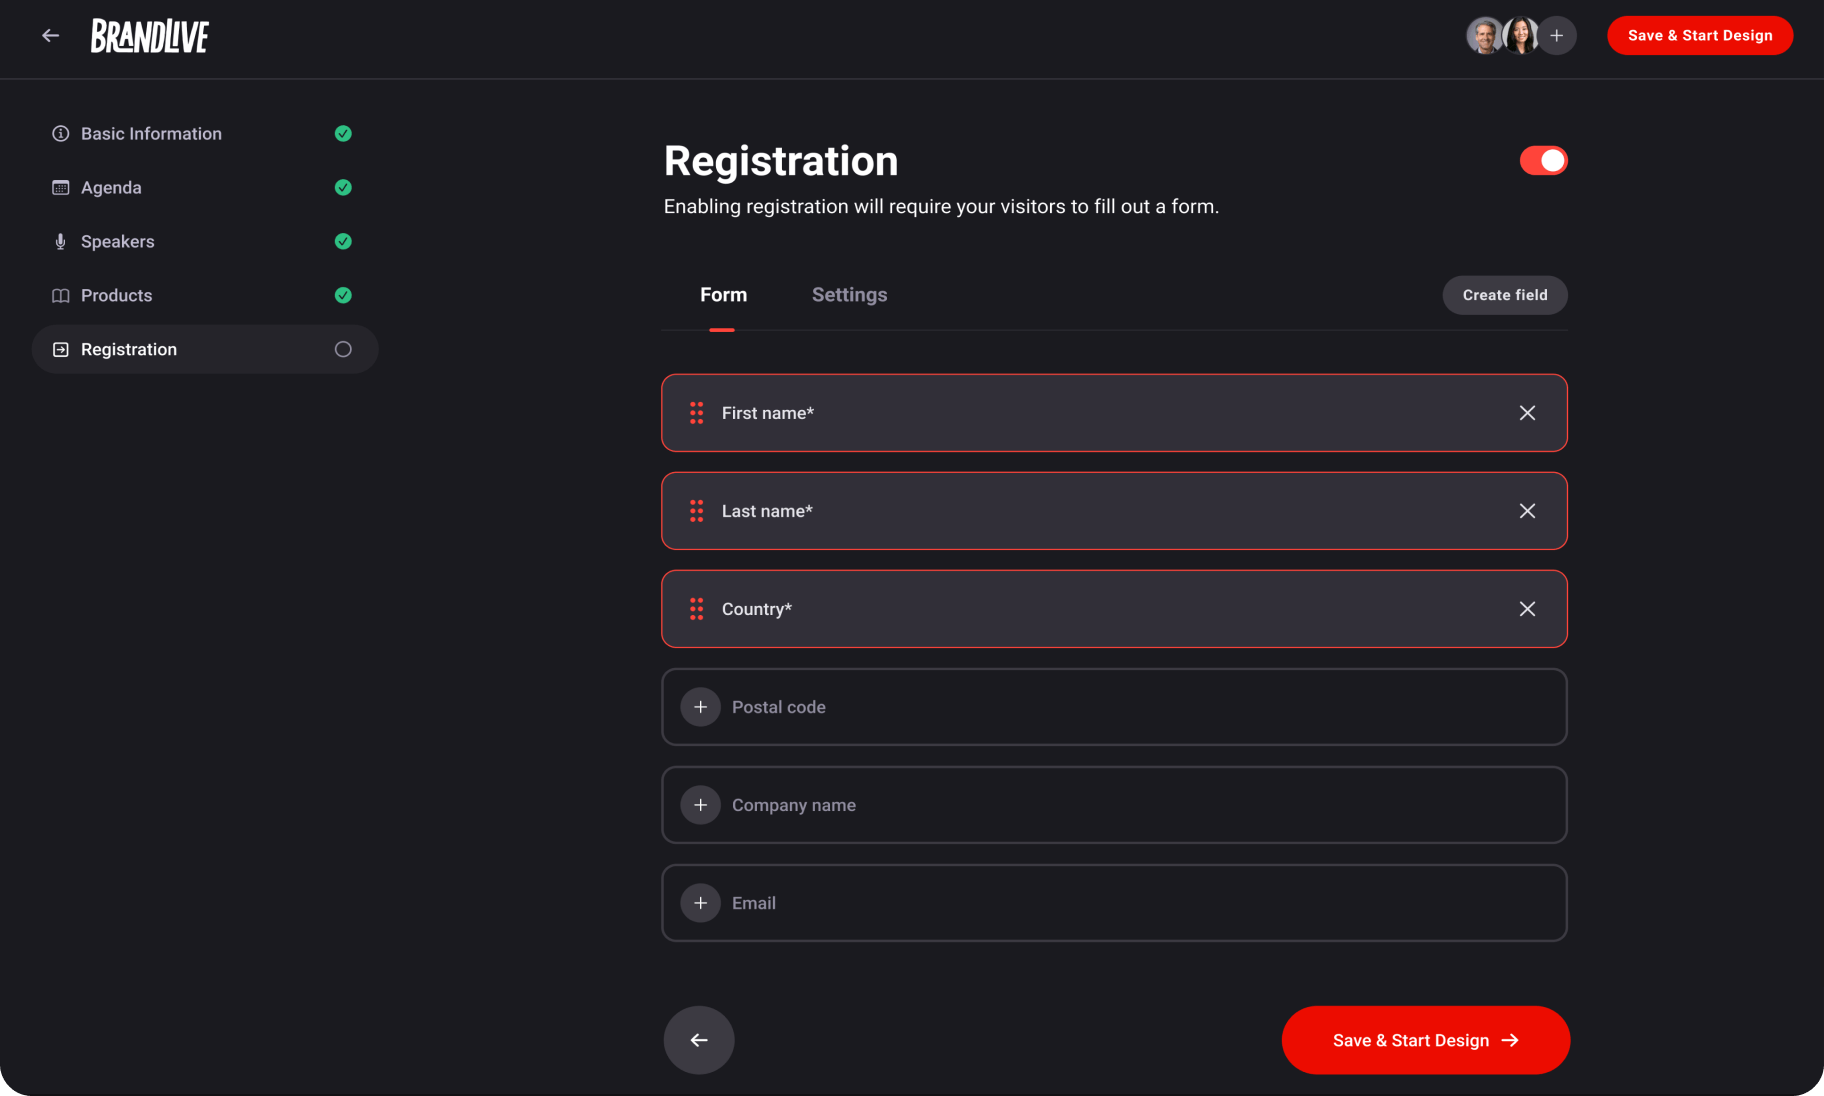This screenshot has height=1096, width=1824.
Task: Open Basic Information in the sidebar
Action: pos(151,134)
